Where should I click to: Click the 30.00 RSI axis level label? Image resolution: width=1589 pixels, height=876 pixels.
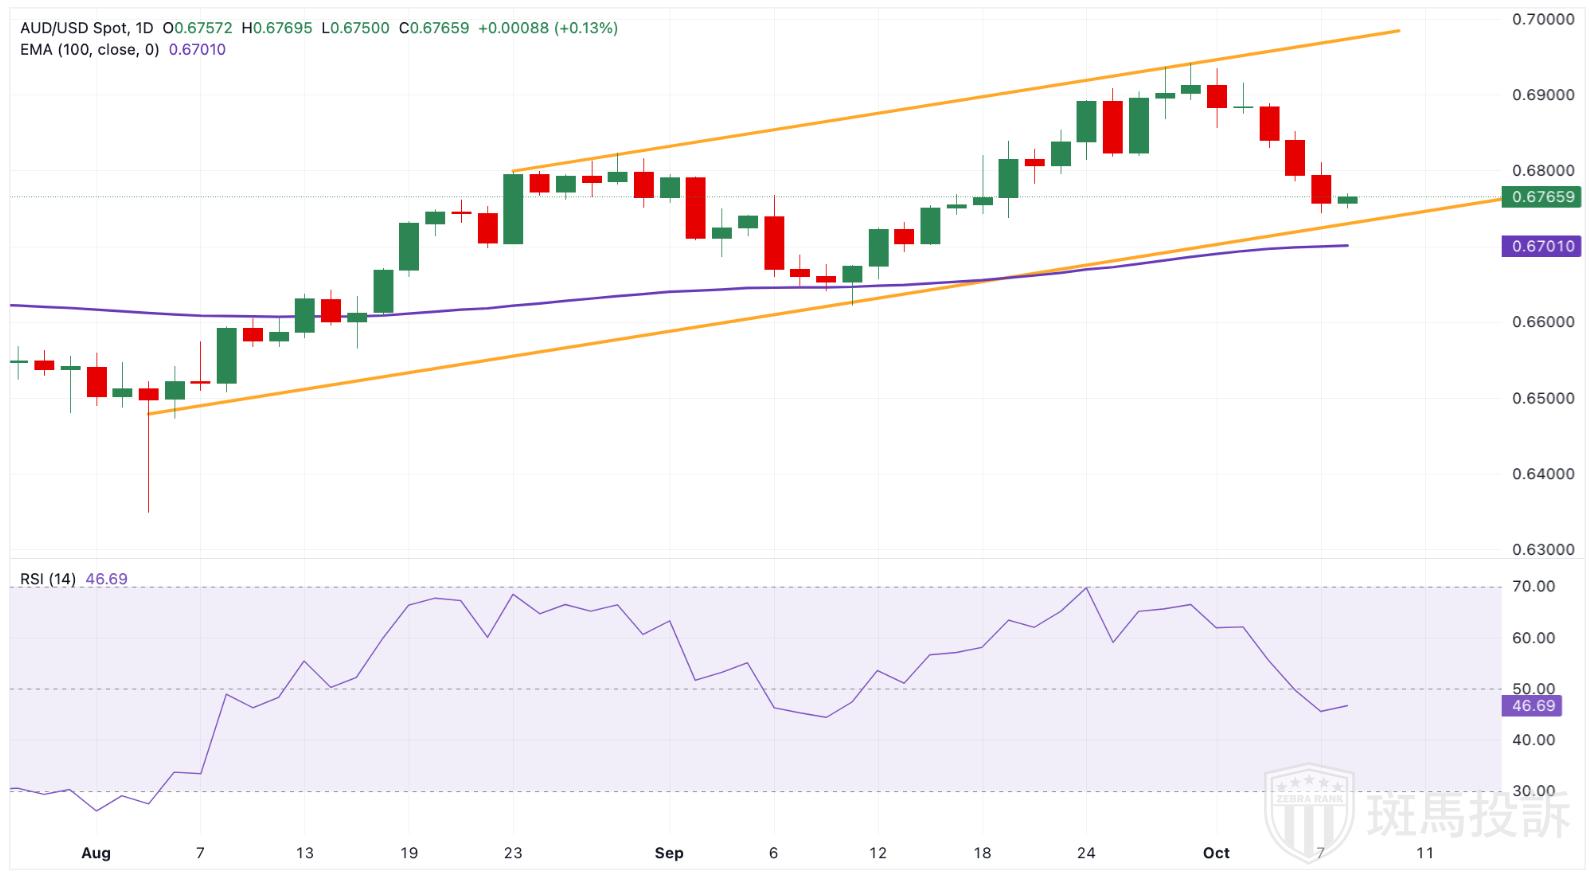pos(1533,791)
